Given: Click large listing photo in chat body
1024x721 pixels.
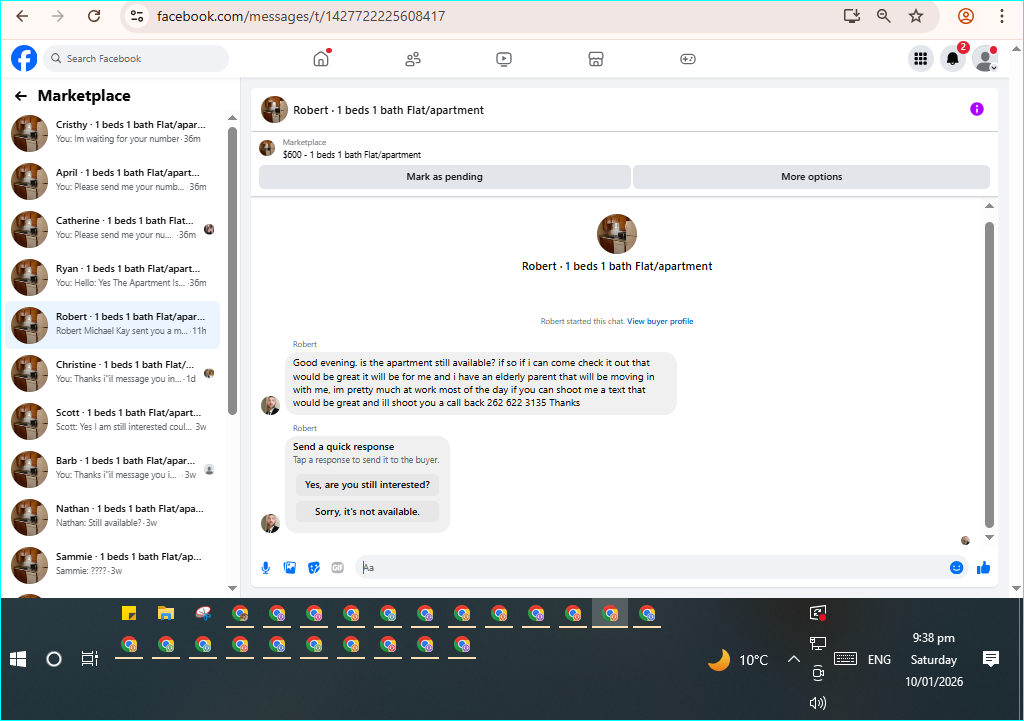Looking at the screenshot, I should 616,234.
